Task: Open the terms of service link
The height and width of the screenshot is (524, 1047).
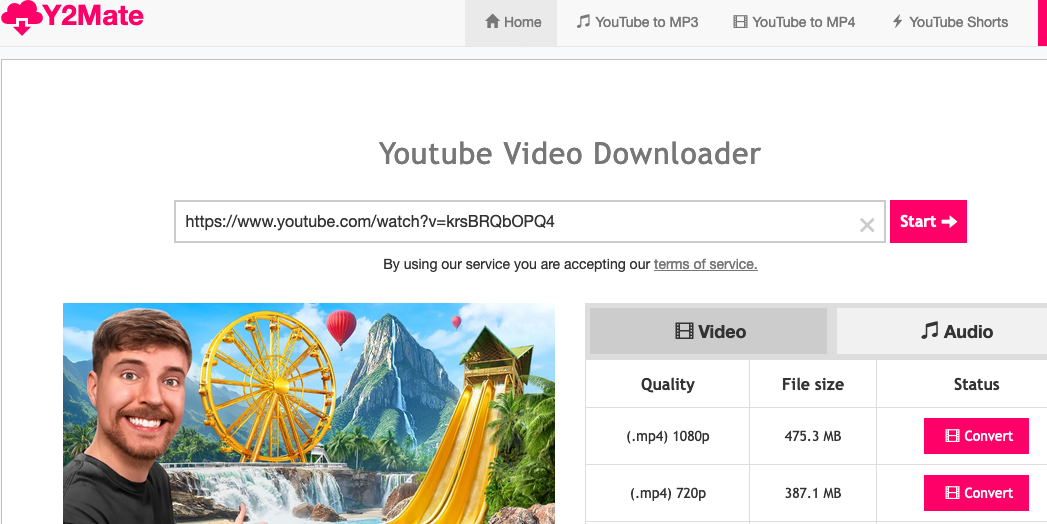Action: pyautogui.click(x=705, y=264)
